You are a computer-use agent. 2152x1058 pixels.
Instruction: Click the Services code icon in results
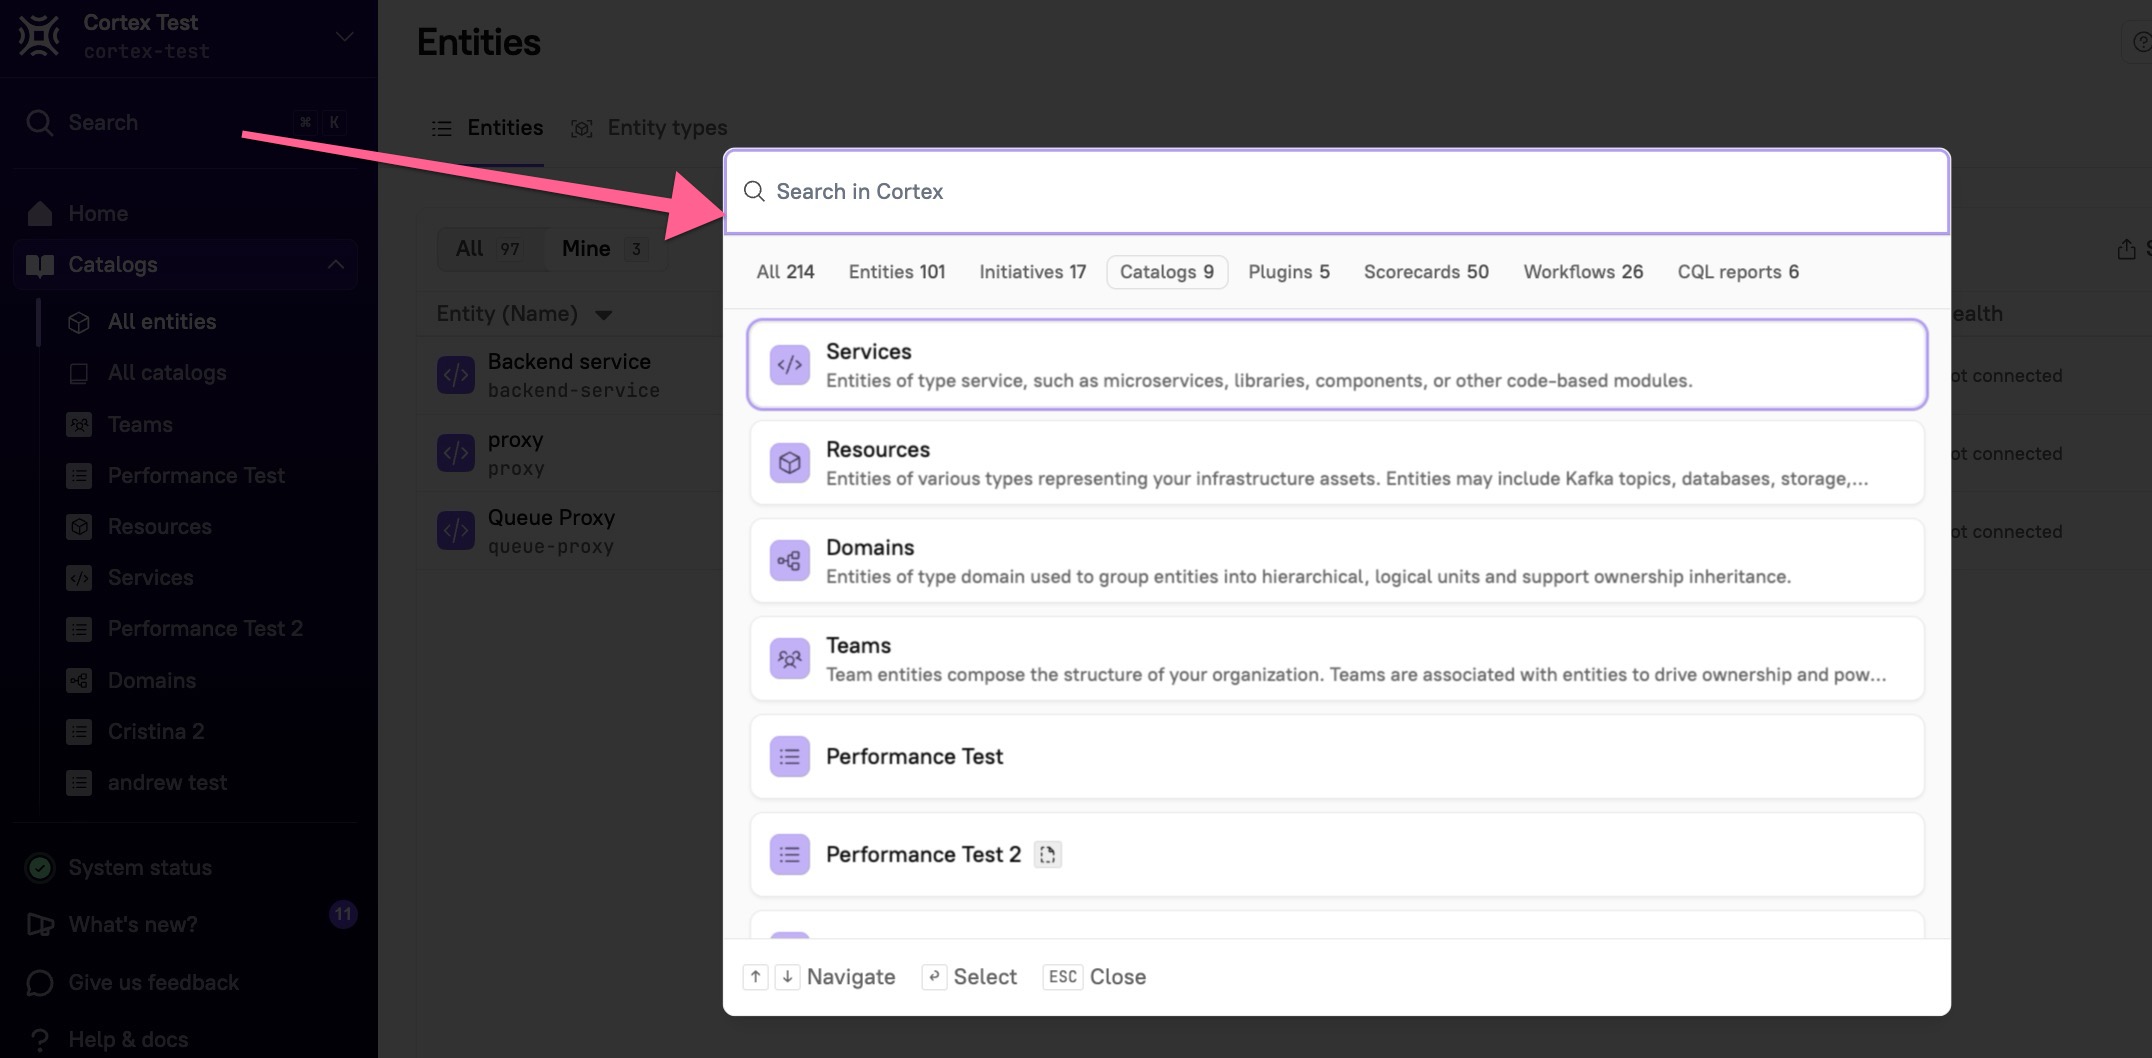click(789, 365)
